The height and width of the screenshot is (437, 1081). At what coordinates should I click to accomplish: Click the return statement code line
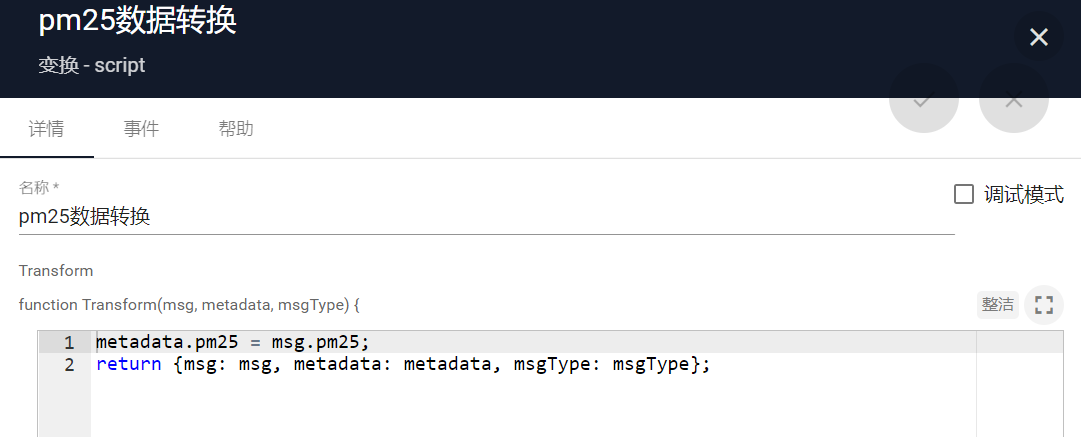403,365
